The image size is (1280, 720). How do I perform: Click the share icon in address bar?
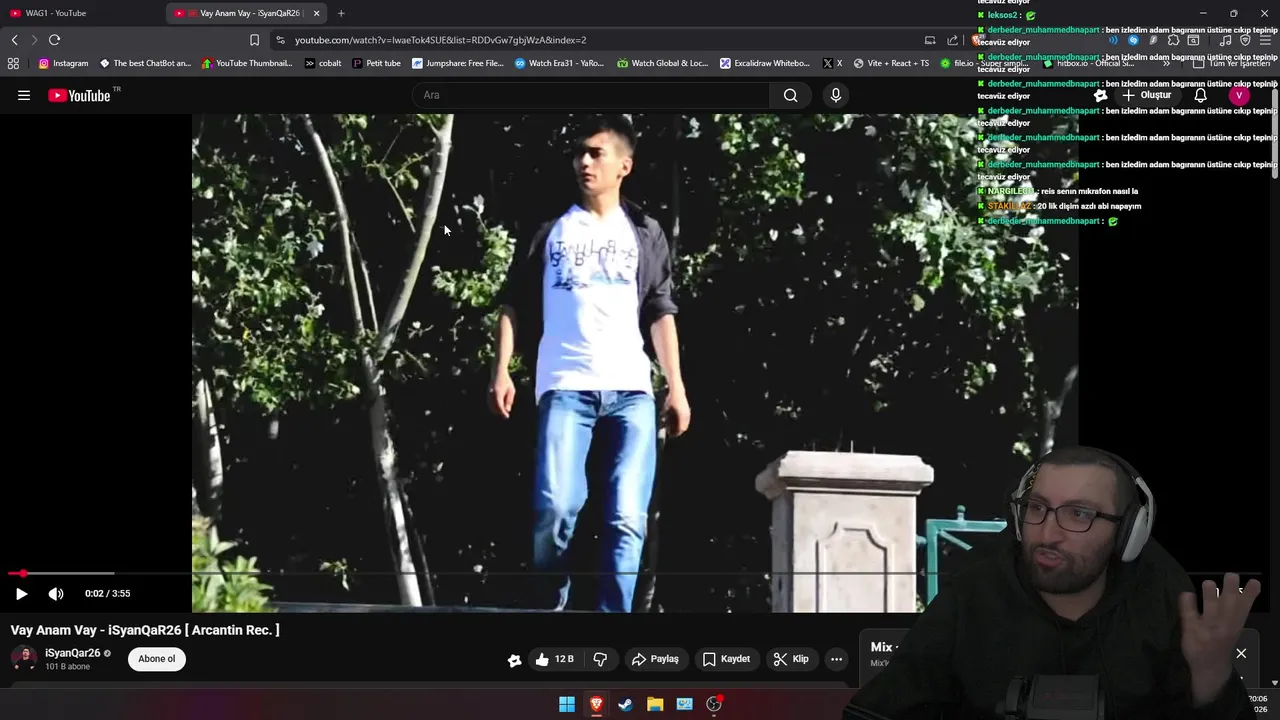click(x=952, y=40)
